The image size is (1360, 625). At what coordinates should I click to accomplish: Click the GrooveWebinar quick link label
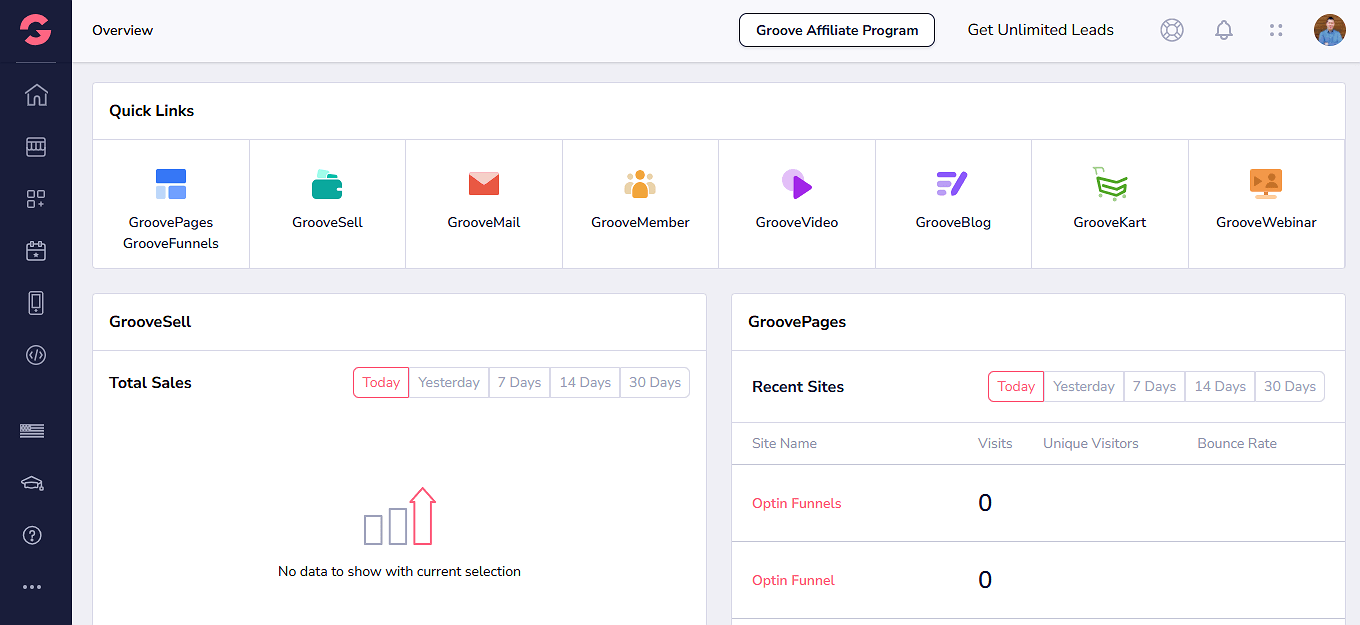click(1266, 222)
